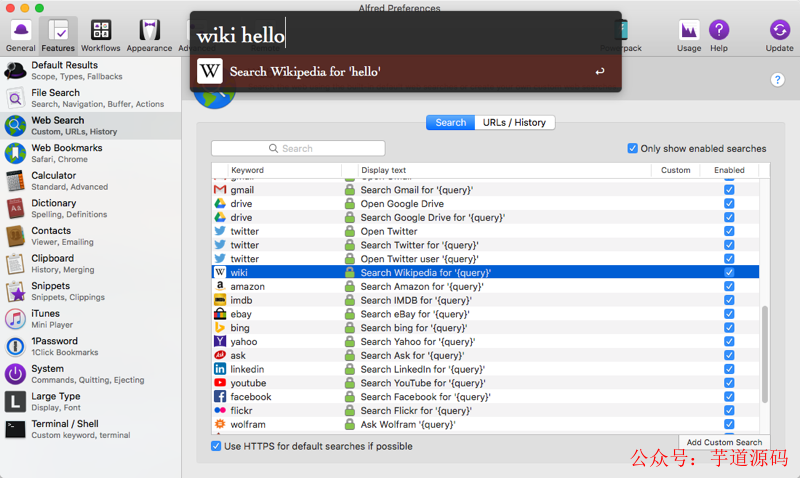
Task: Select Snippets in sidebar
Action: [x=91, y=291]
